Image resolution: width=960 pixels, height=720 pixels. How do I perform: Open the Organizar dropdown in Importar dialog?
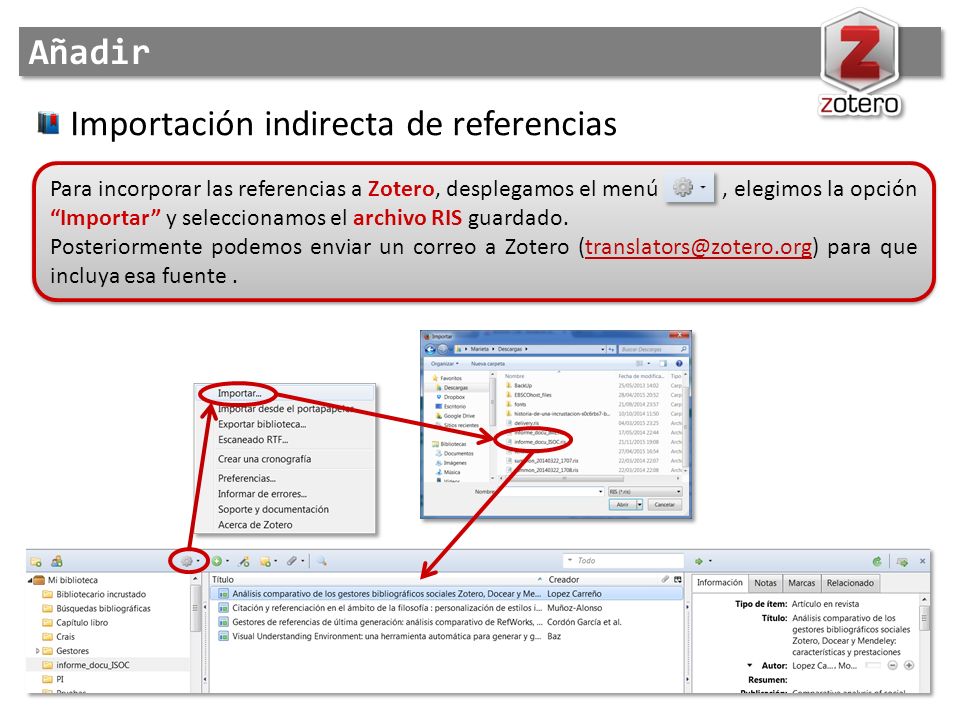click(x=444, y=364)
